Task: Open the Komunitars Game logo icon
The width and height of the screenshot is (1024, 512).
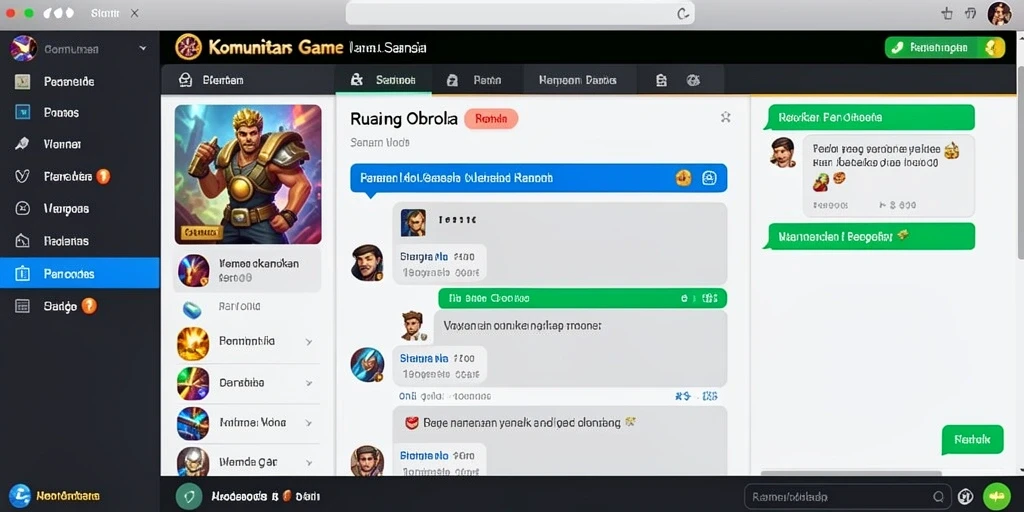Action: [x=189, y=47]
